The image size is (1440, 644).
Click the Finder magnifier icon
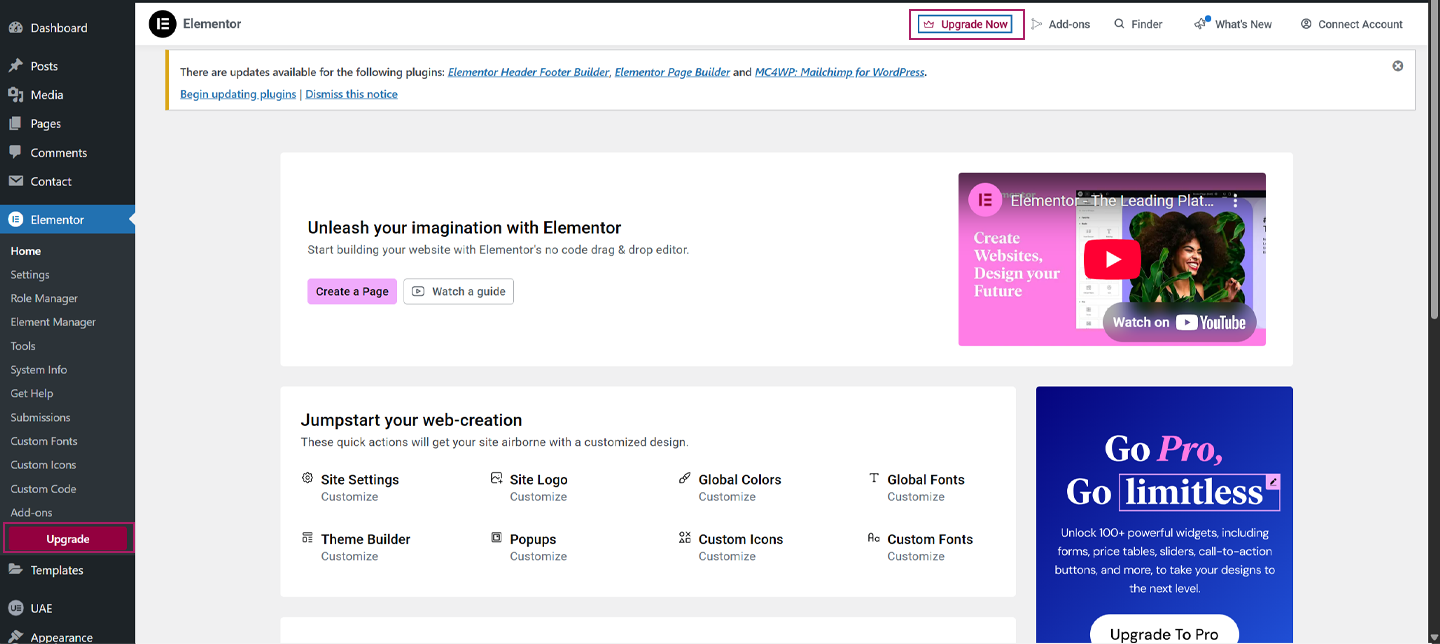coord(1120,24)
